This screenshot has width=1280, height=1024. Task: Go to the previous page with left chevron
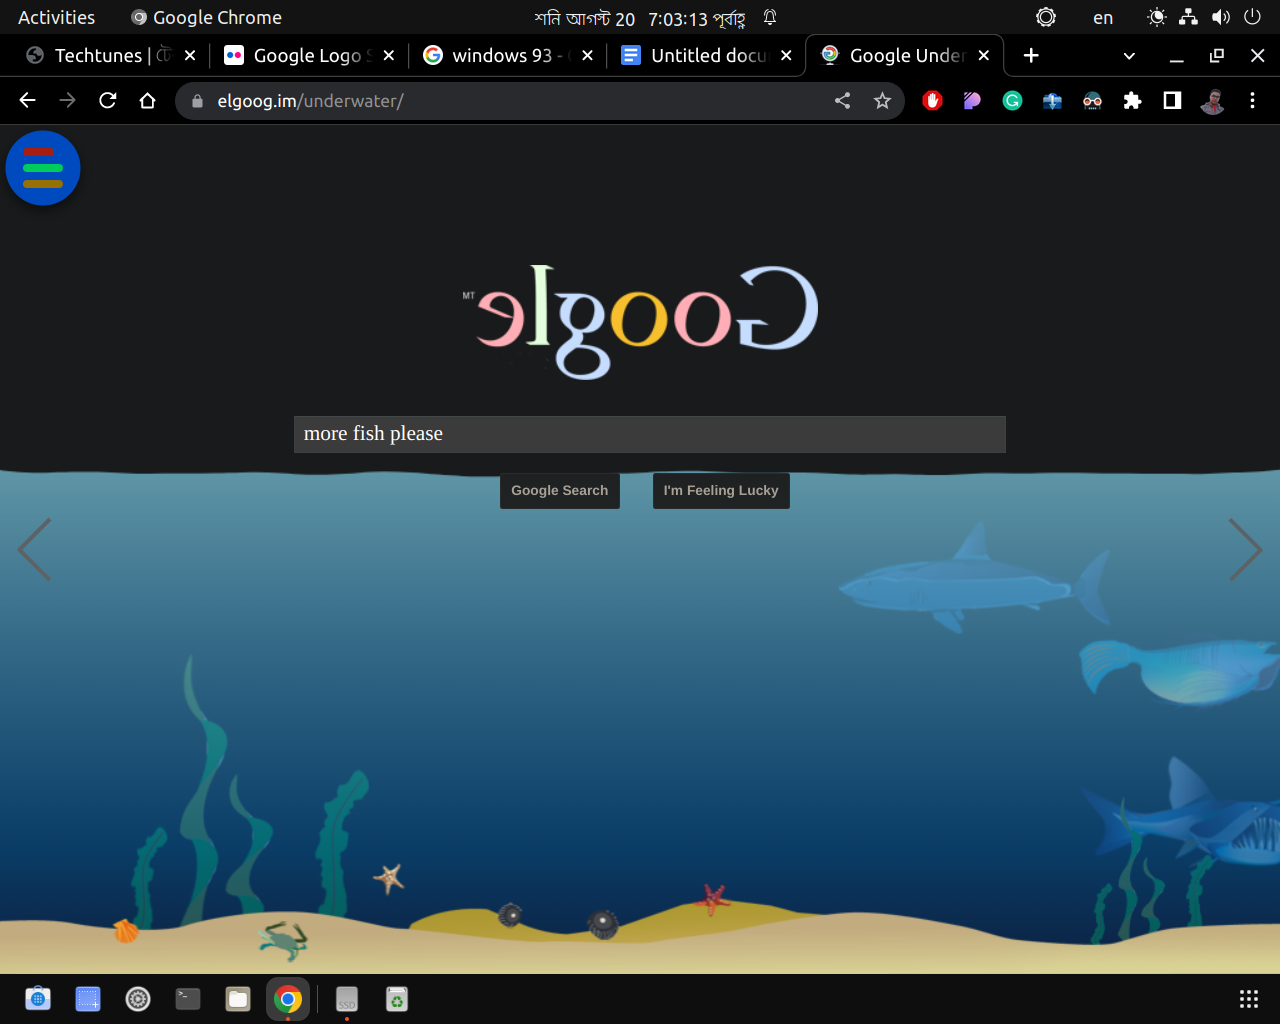[x=34, y=549]
